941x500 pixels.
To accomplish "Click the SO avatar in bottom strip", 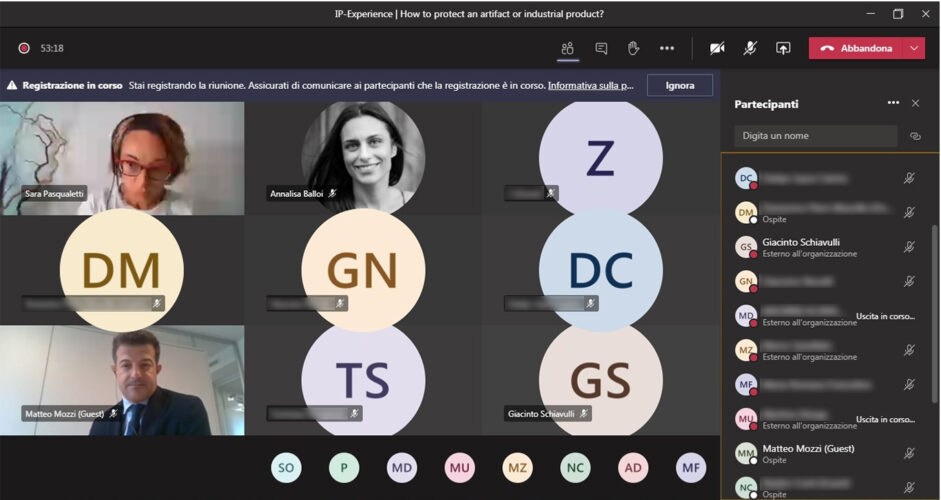I will pos(286,468).
